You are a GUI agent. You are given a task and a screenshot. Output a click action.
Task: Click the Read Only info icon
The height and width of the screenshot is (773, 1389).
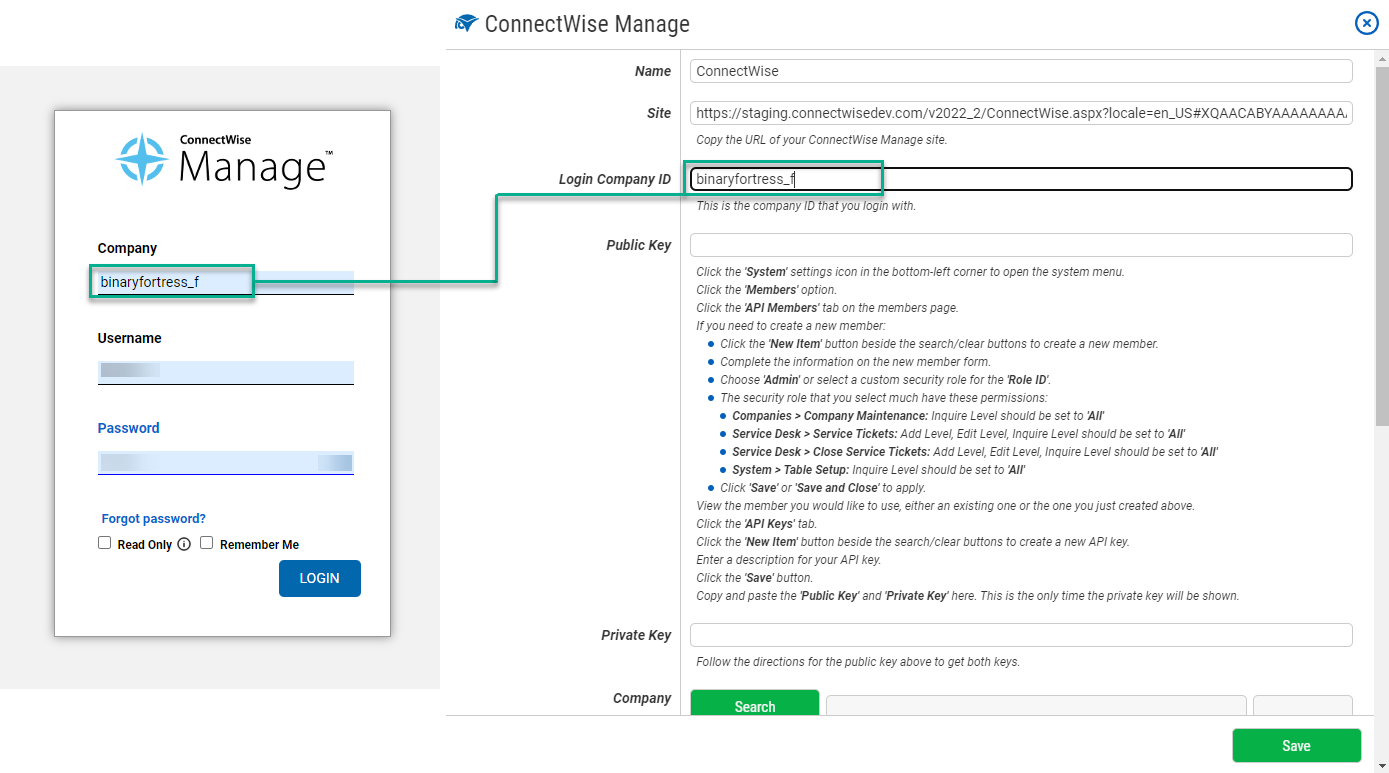coord(183,544)
